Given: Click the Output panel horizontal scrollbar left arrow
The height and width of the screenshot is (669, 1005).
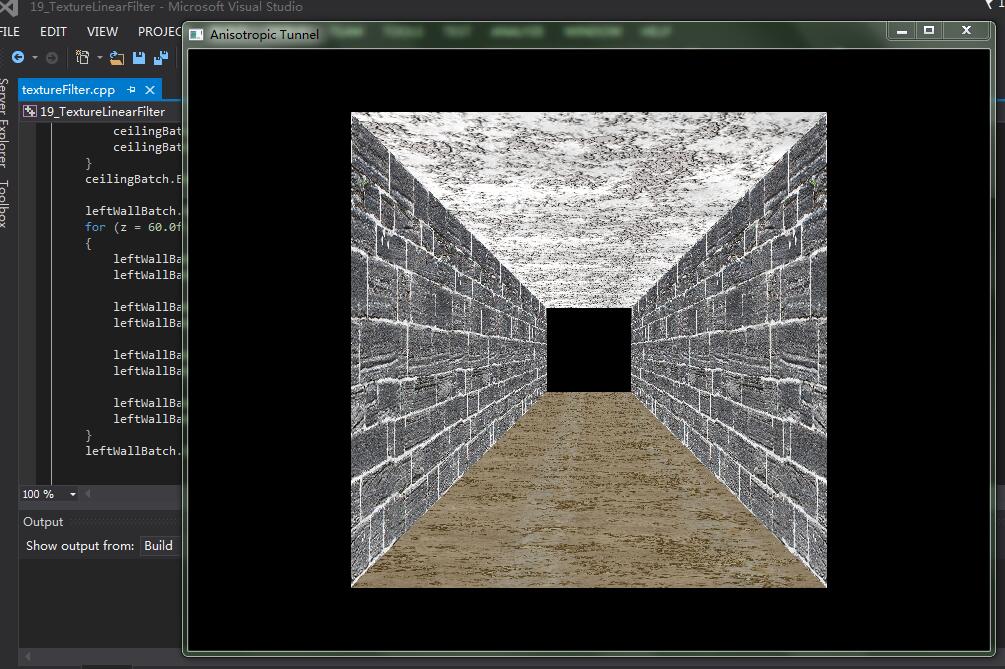Looking at the screenshot, I should (x=28, y=657).
